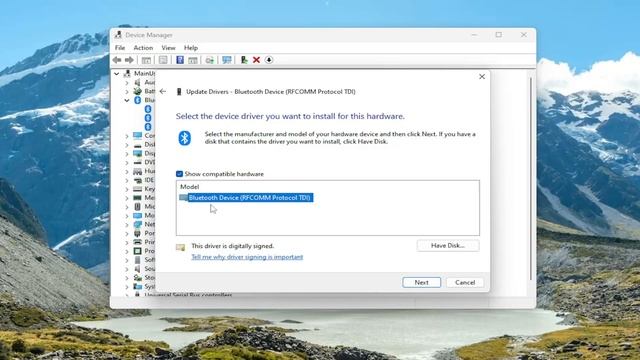Select 'Bluetooth Device (RFCOMM Protocol TDI)' model entry

250,198
